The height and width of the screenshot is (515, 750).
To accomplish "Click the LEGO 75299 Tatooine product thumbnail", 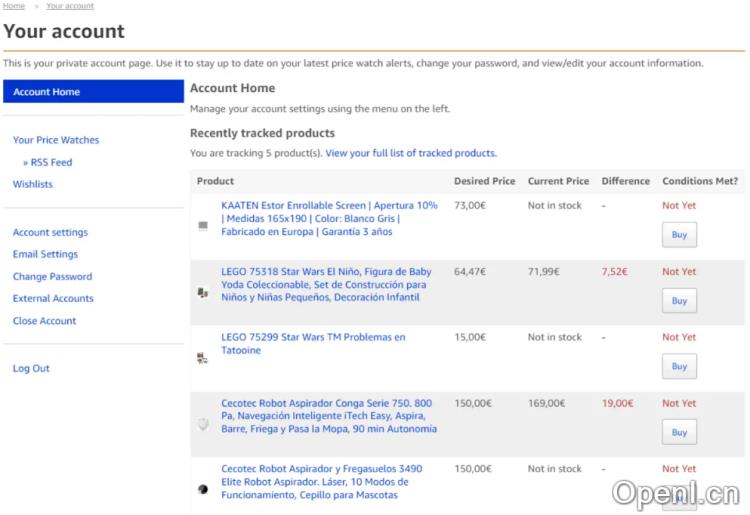I will [x=203, y=358].
